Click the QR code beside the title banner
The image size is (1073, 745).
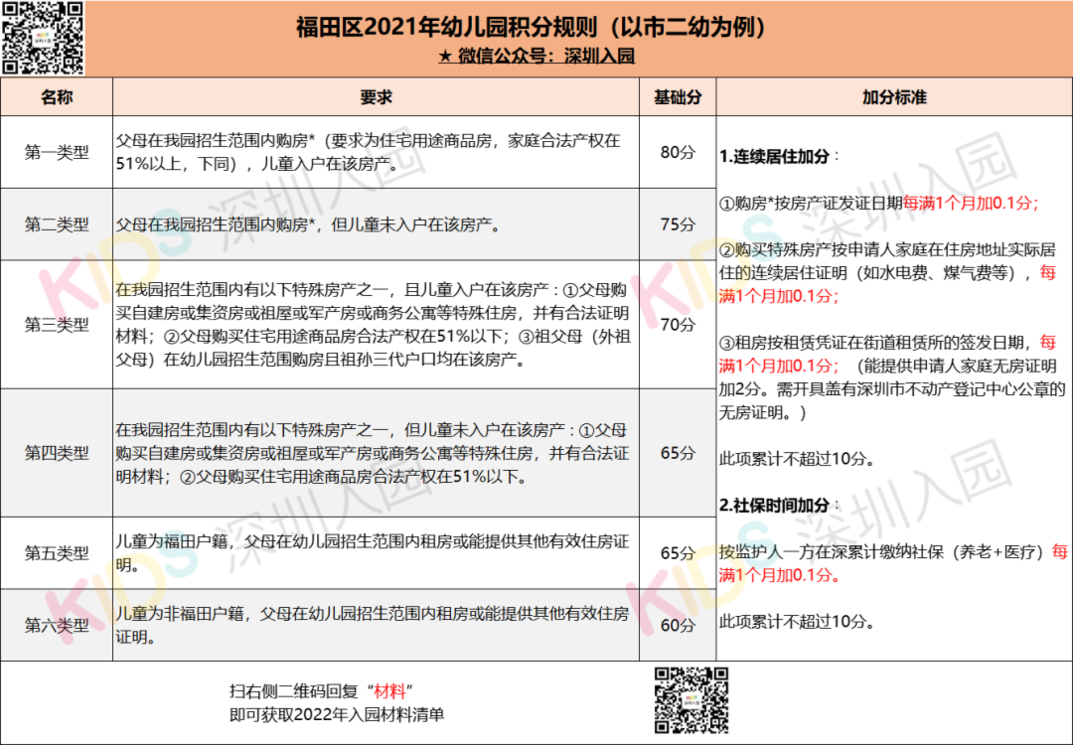(42, 38)
